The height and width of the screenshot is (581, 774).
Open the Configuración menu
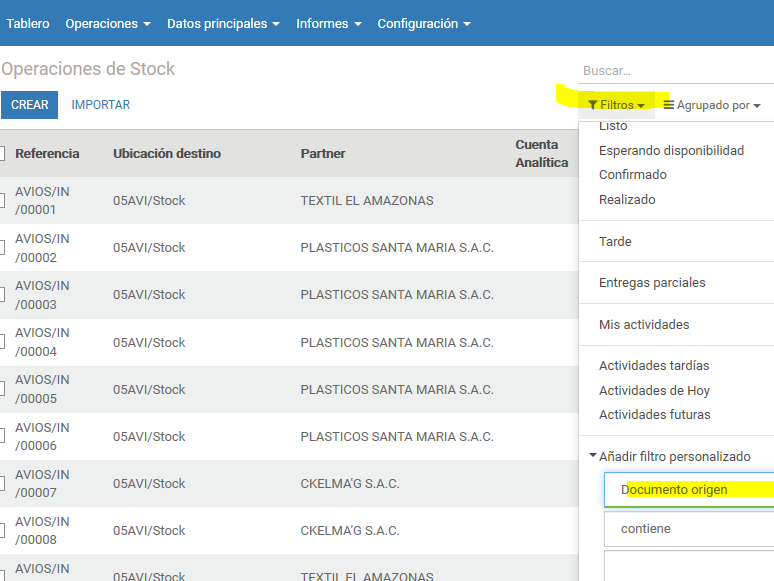click(423, 23)
